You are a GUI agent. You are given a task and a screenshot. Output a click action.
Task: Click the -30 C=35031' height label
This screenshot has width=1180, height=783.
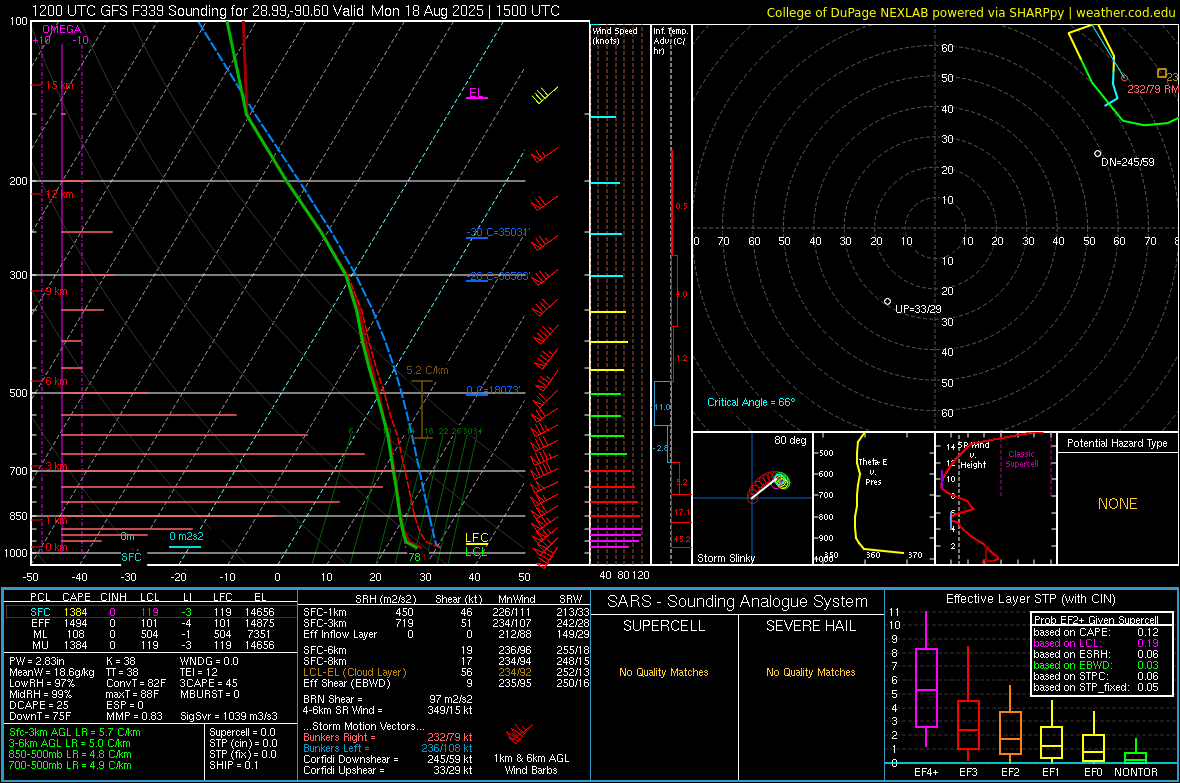tap(498, 232)
